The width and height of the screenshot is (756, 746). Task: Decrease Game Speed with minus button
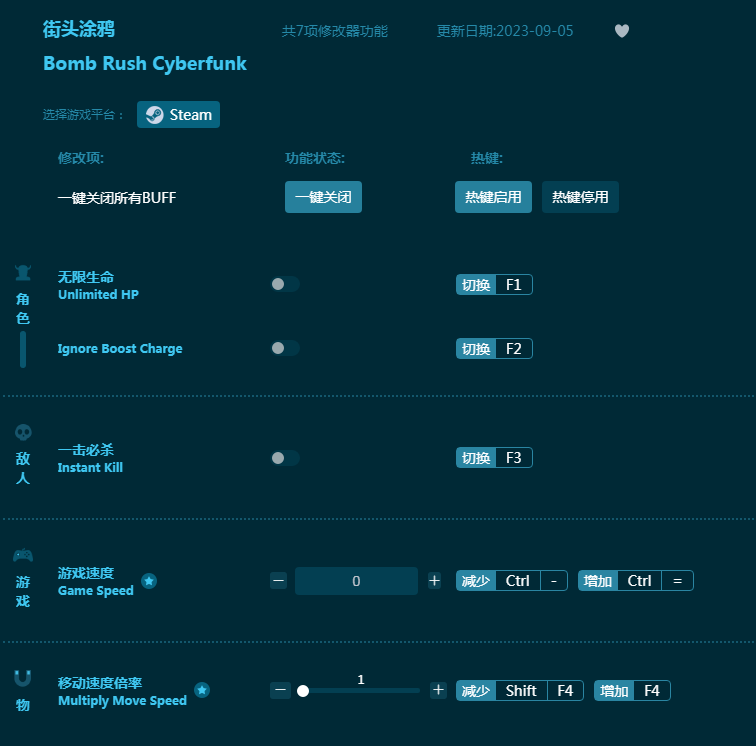[279, 581]
